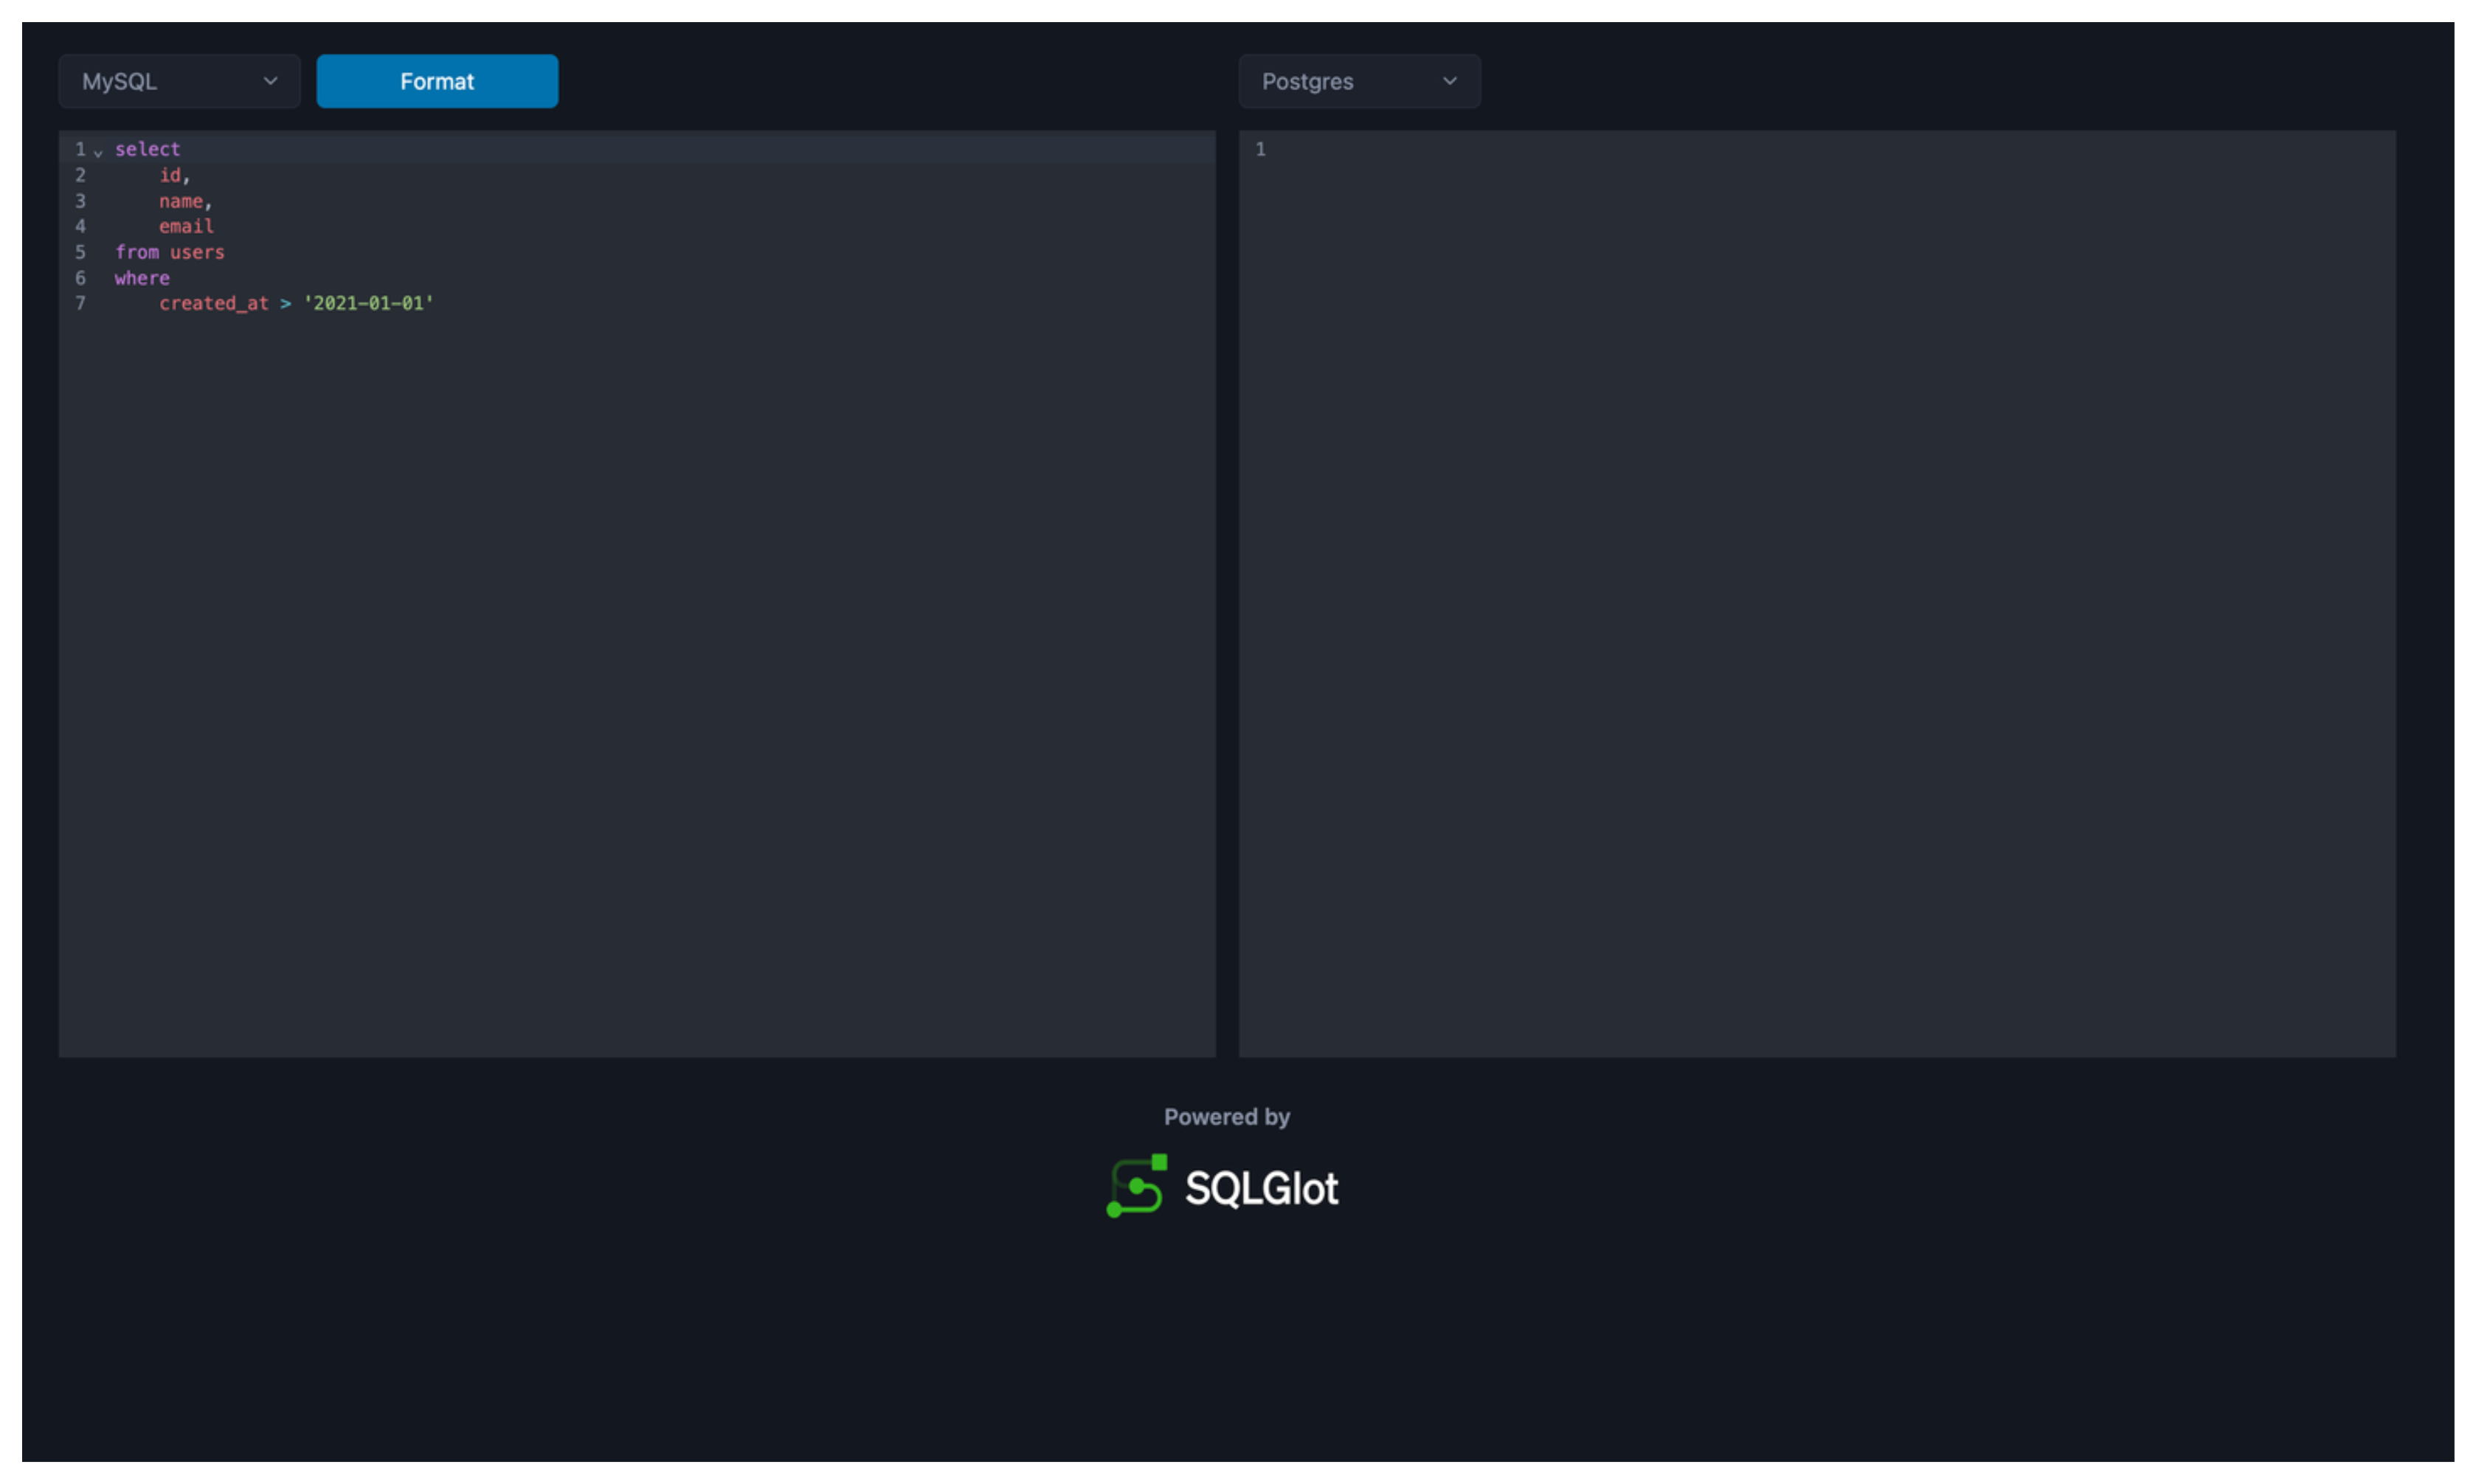Click the Powered by label

[1226, 1116]
